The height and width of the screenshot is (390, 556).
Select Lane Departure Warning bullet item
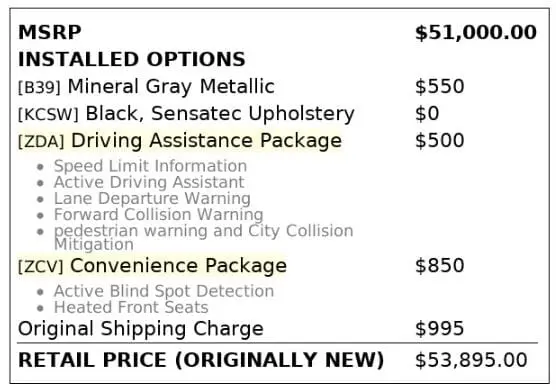152,199
